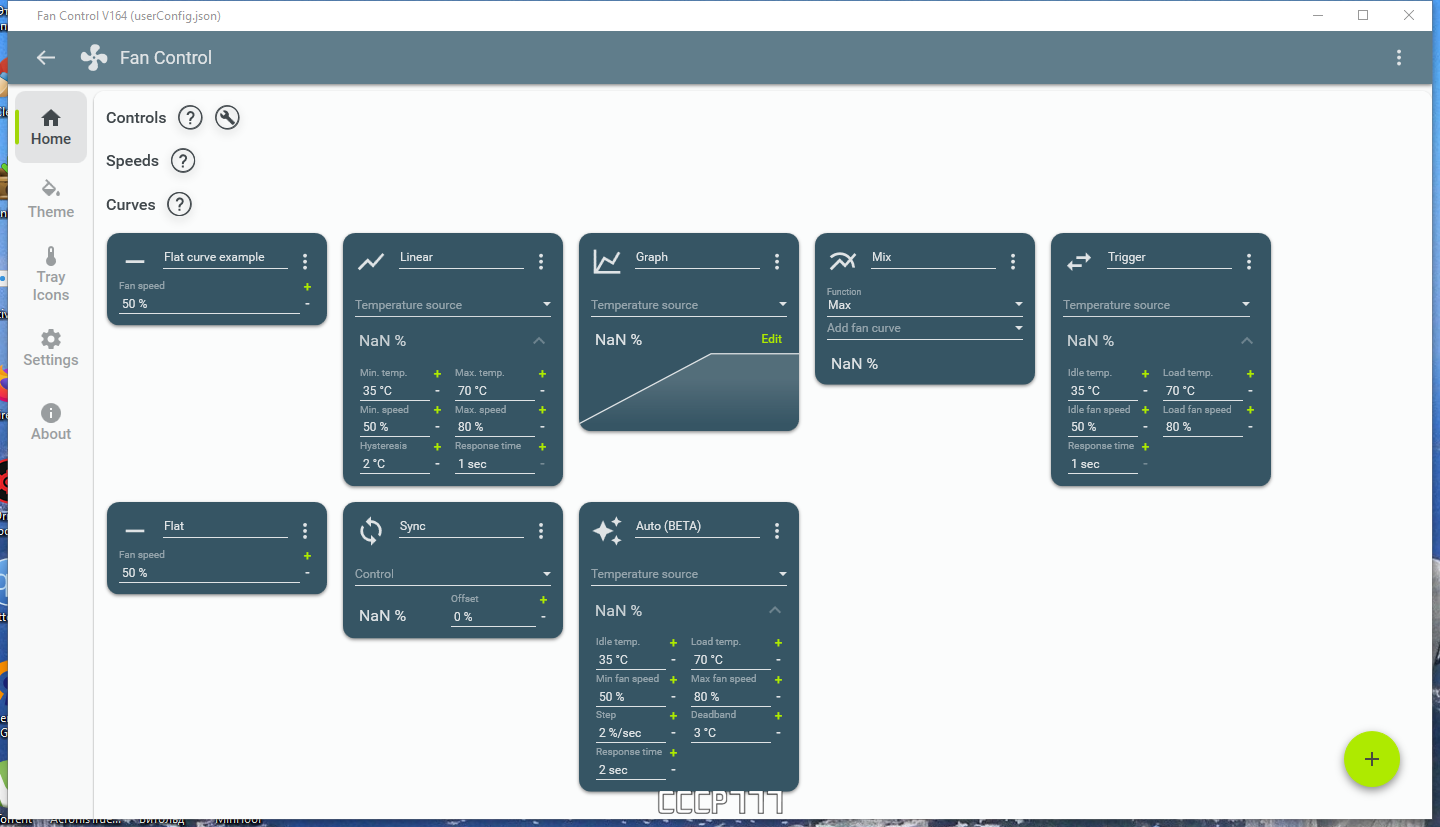The height and width of the screenshot is (827, 1440).
Task: Edit Sync Offset percentage field
Action: [x=493, y=617]
